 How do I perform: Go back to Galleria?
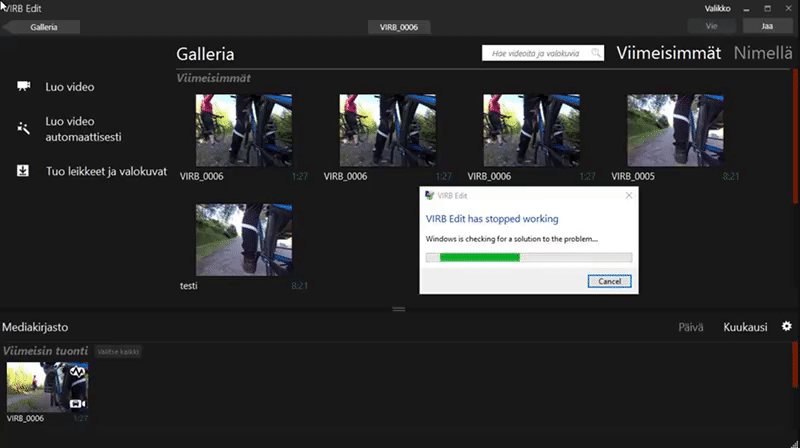(43, 27)
